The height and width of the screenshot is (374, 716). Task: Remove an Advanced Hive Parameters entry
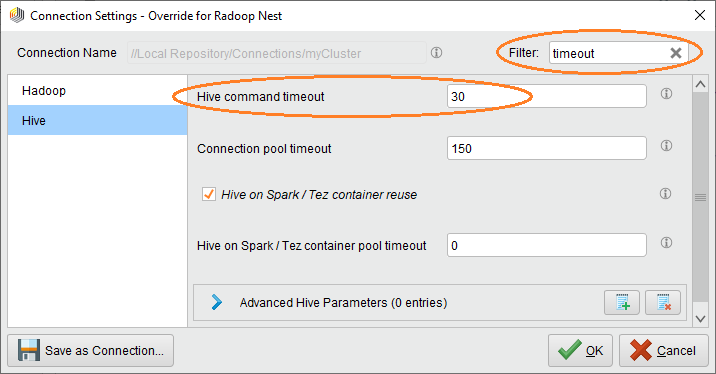663,302
